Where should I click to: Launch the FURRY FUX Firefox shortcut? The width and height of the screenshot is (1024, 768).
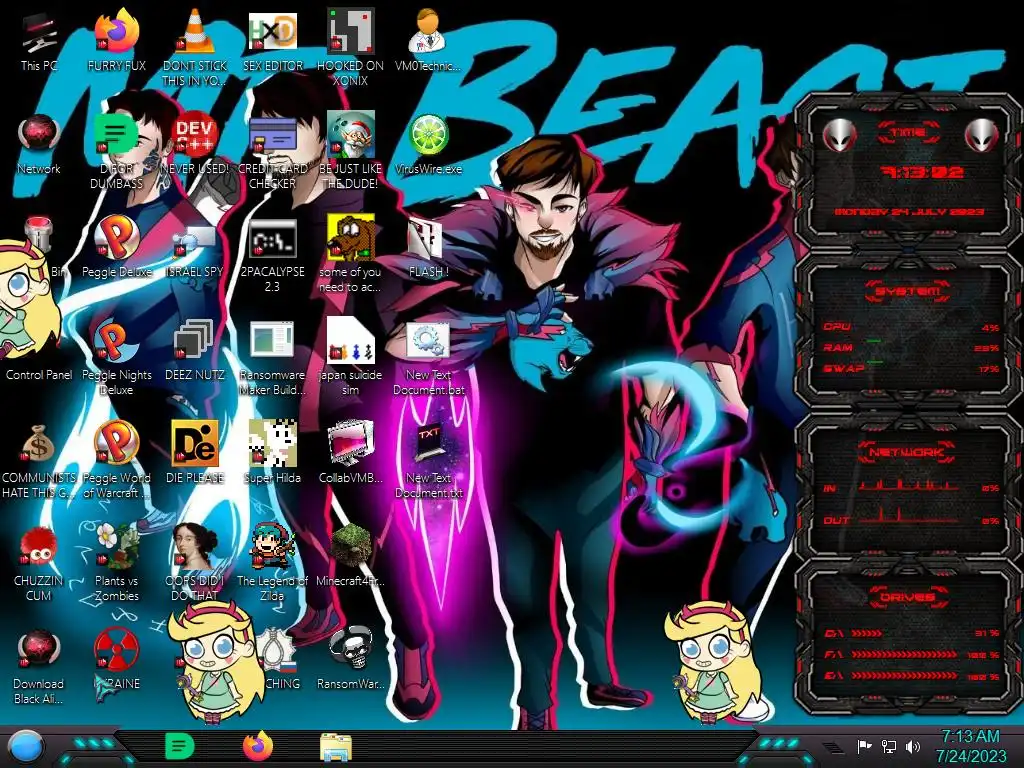[x=116, y=31]
